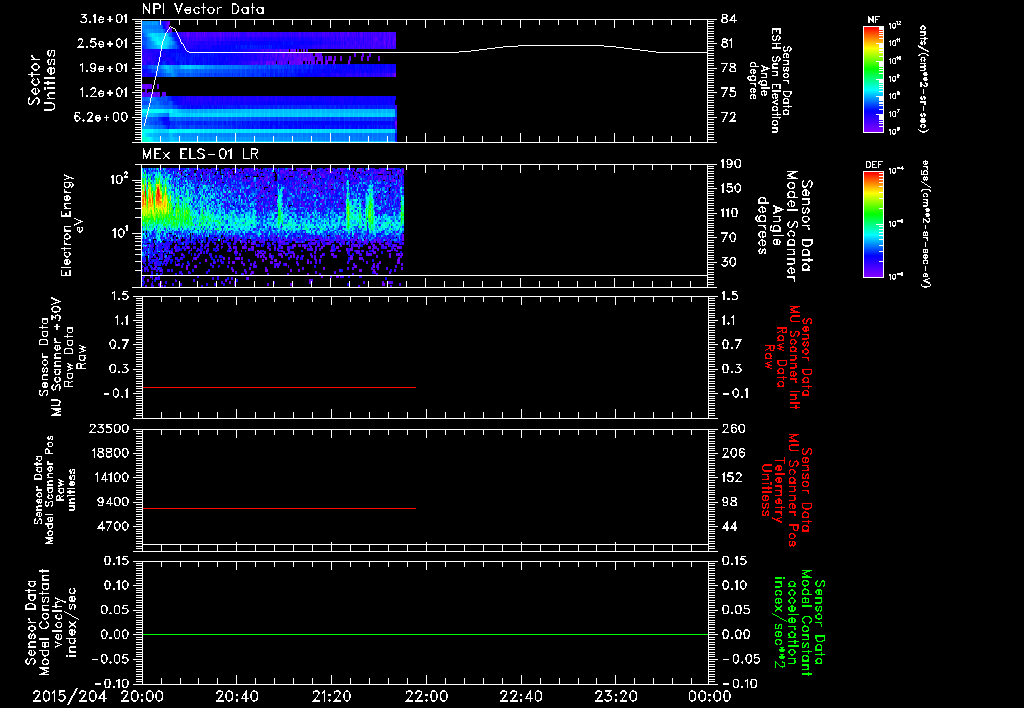Click the '2.5e+01' sector tick value
The width and height of the screenshot is (1024, 708).
pos(103,43)
